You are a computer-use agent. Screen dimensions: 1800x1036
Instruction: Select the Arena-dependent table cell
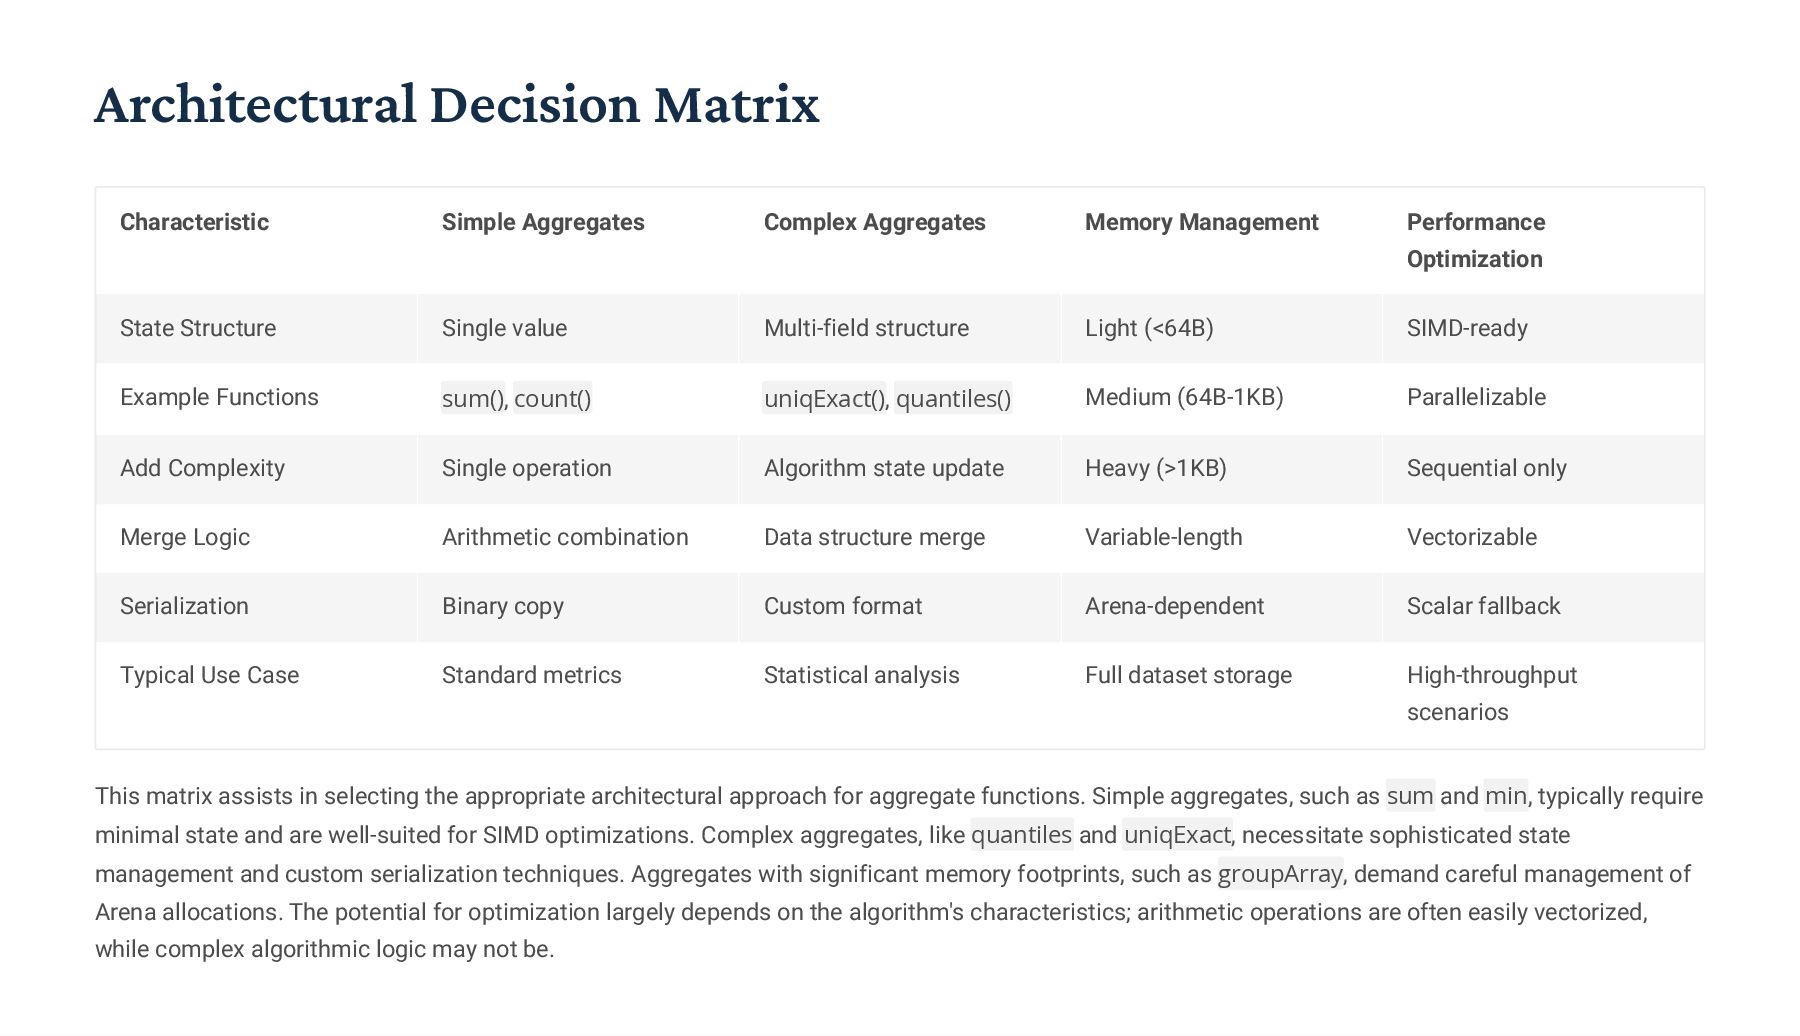coord(1174,606)
